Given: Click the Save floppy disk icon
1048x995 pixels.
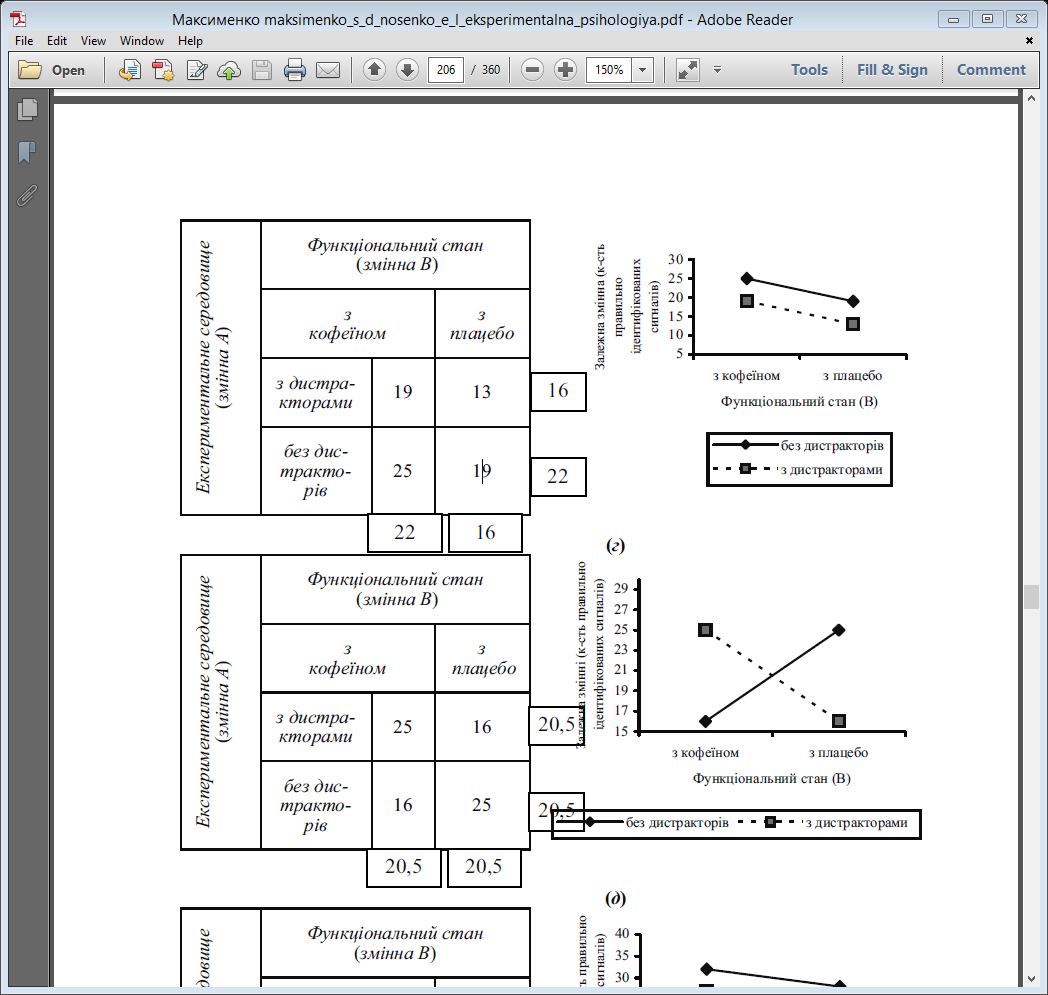Looking at the screenshot, I should [x=261, y=69].
